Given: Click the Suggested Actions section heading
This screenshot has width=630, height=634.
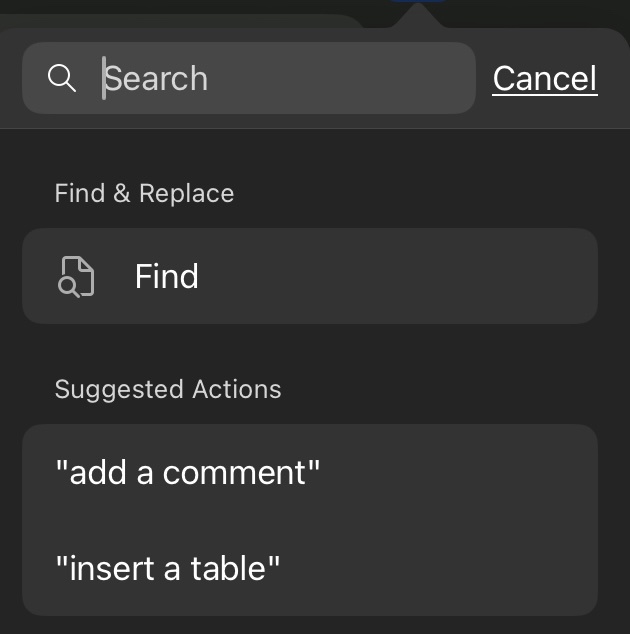Looking at the screenshot, I should click(168, 390).
